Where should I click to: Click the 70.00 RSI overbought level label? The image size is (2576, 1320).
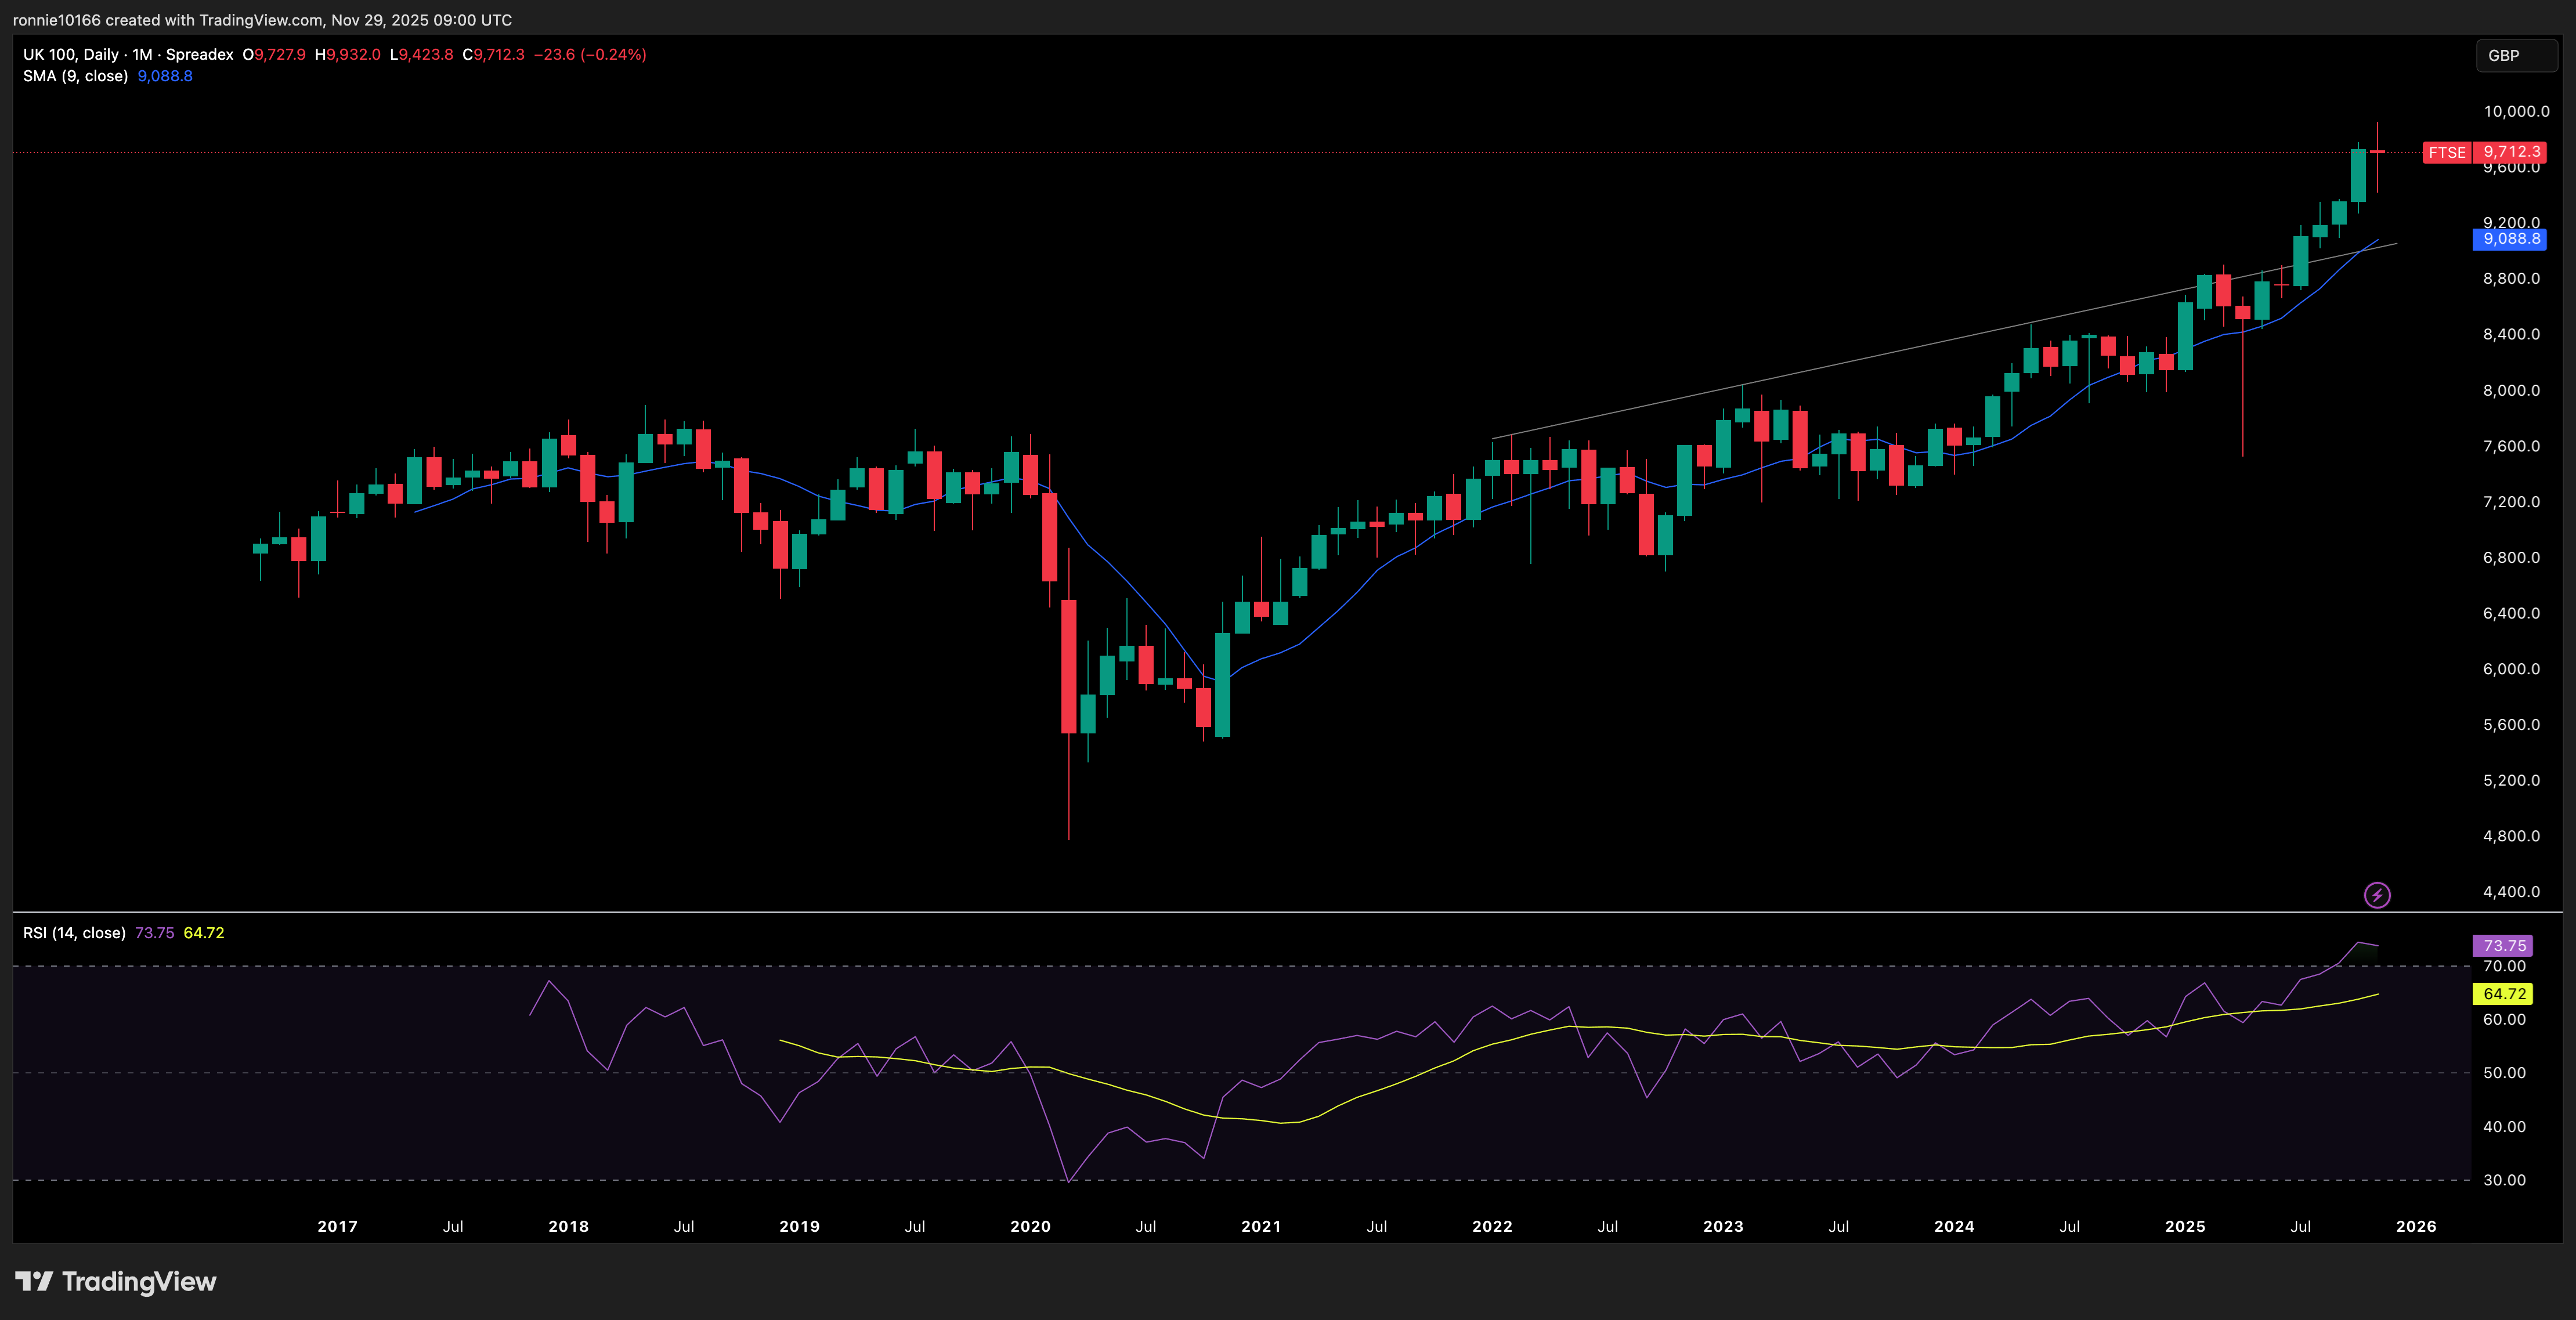click(2504, 967)
